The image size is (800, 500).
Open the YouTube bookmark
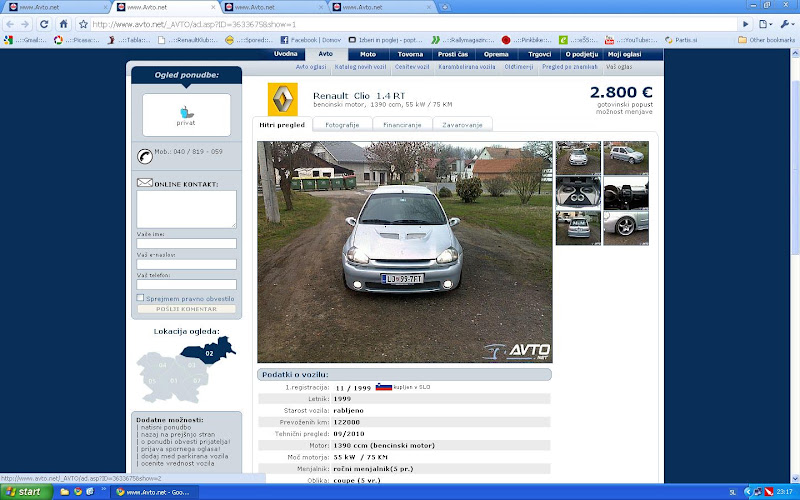tap(632, 40)
